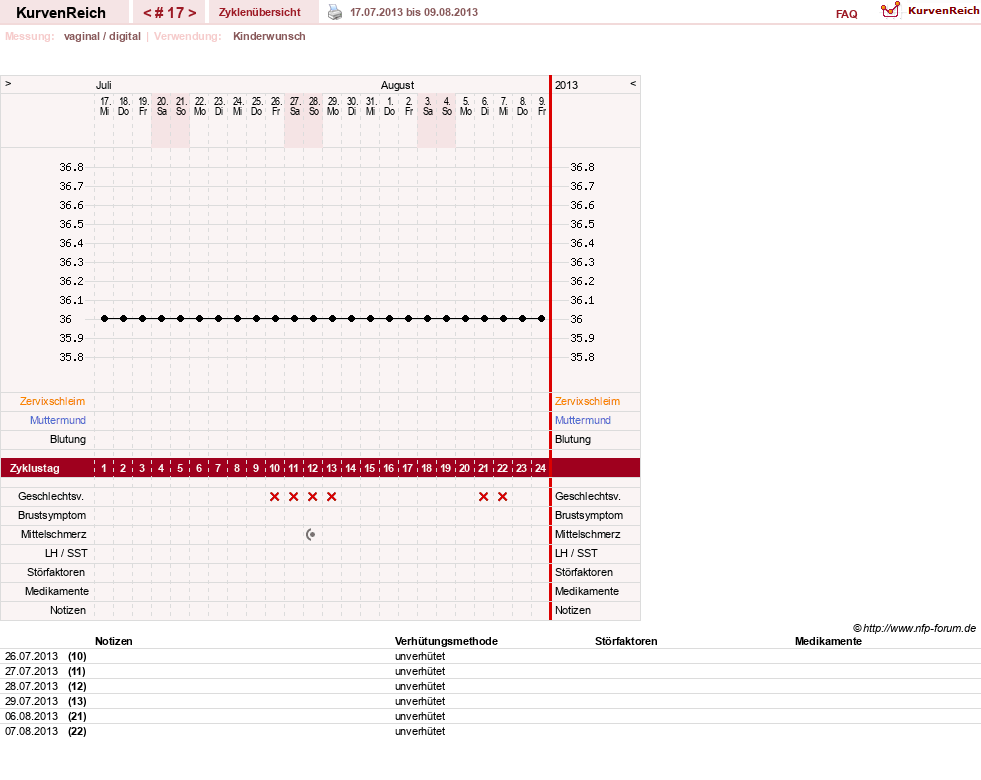Open the left Muttermund link
The height and width of the screenshot is (780, 981).
(x=58, y=420)
